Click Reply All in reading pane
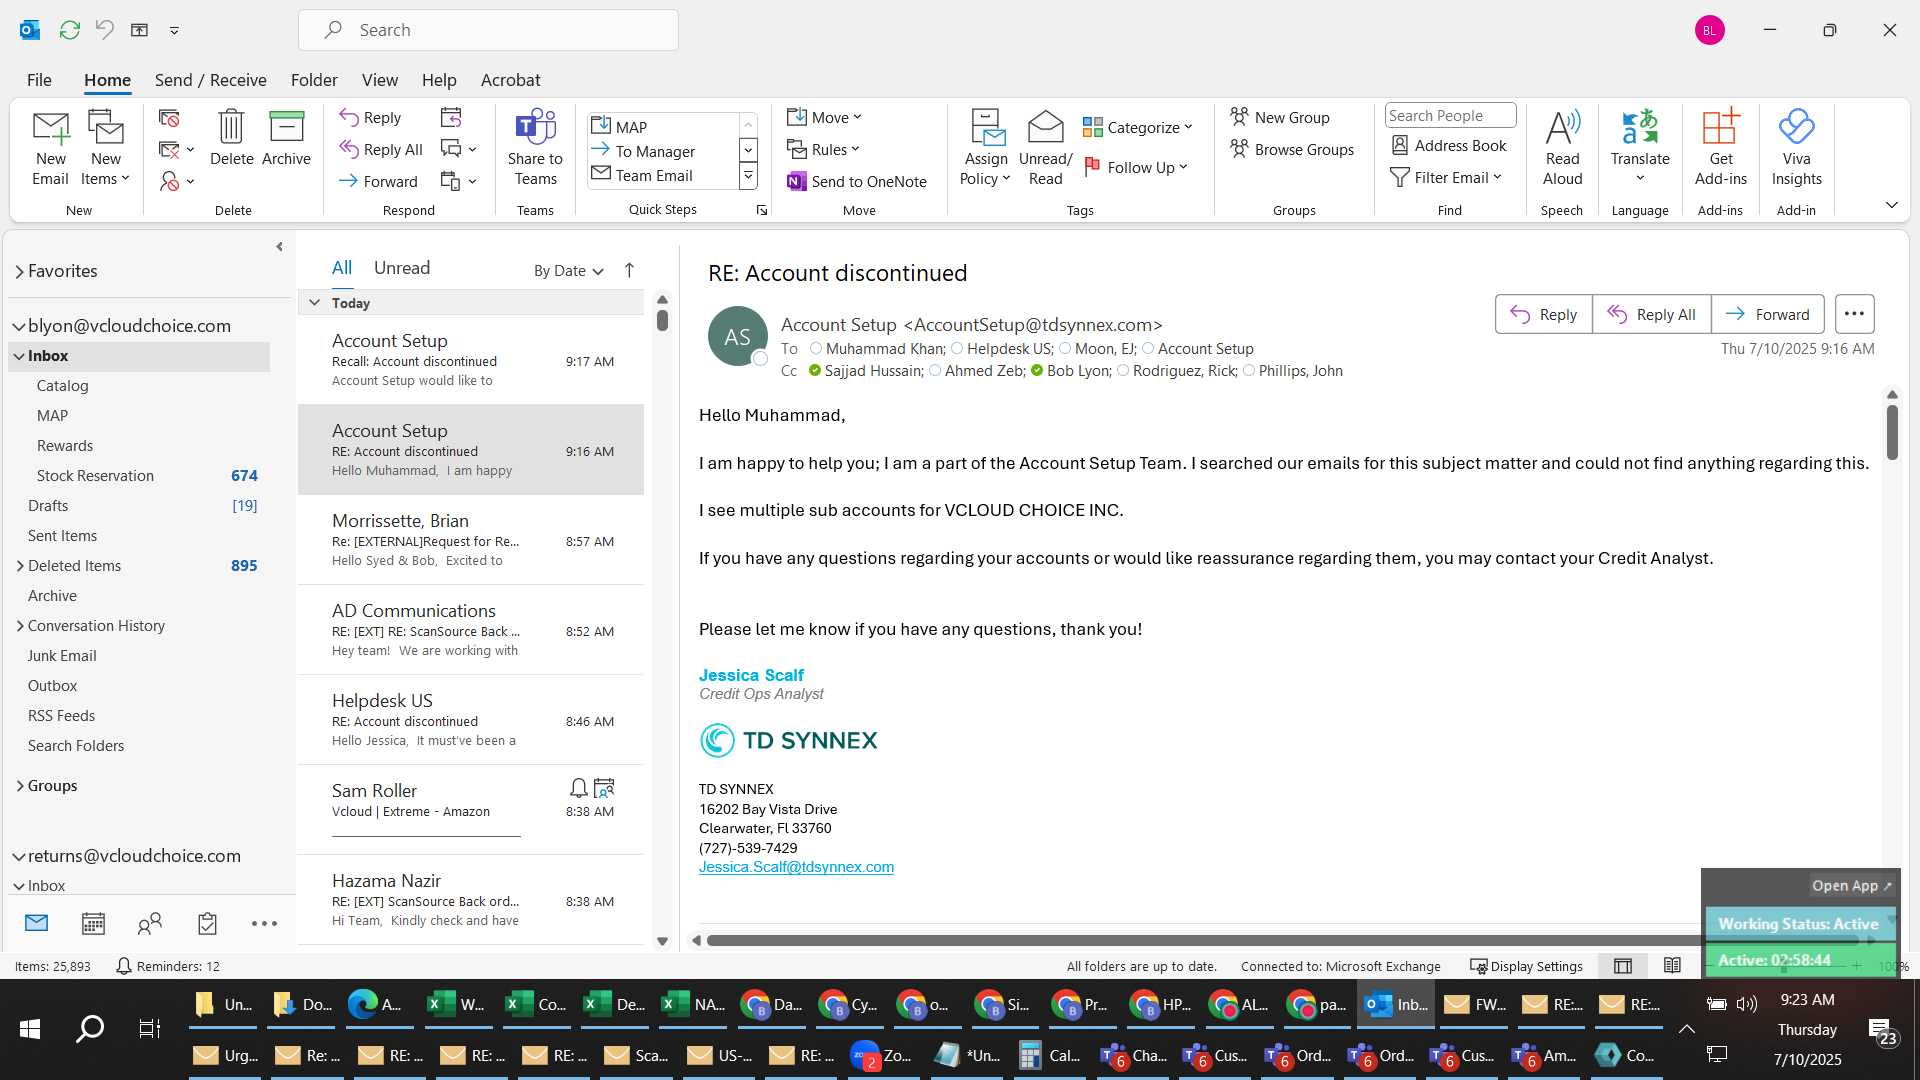Viewport: 1920px width, 1080px height. [1651, 314]
